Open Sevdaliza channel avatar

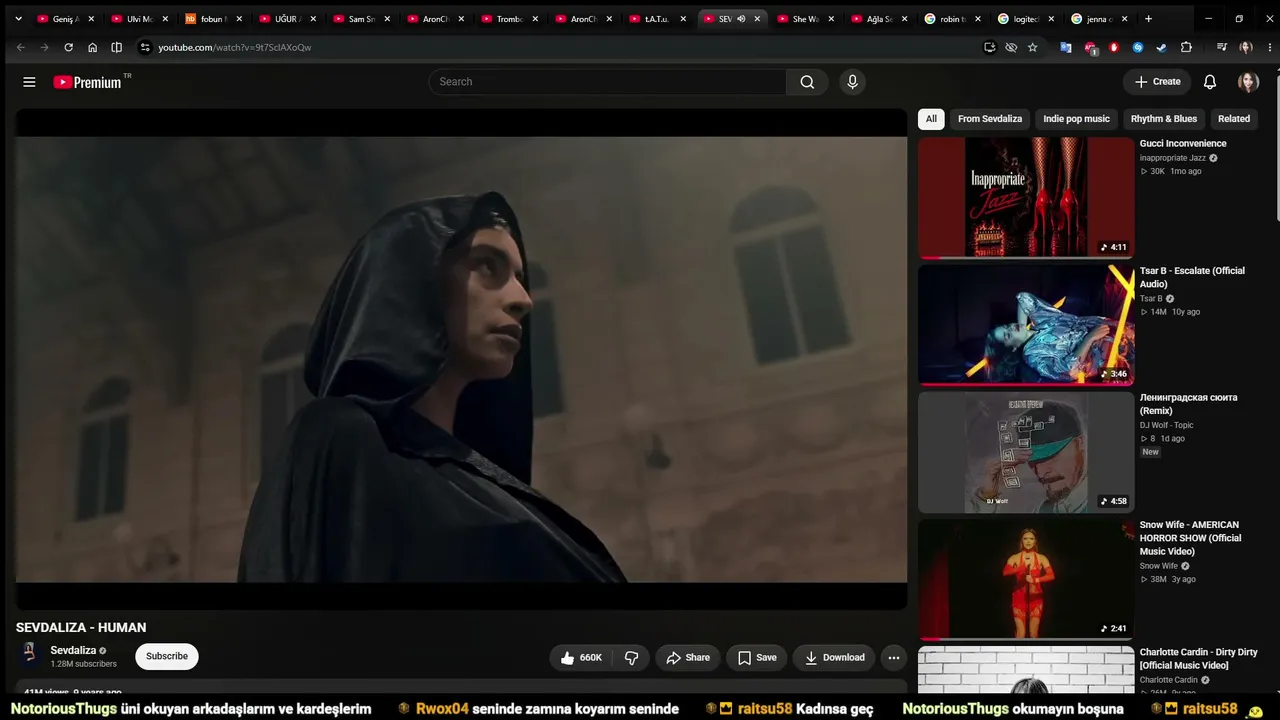tap(30, 655)
